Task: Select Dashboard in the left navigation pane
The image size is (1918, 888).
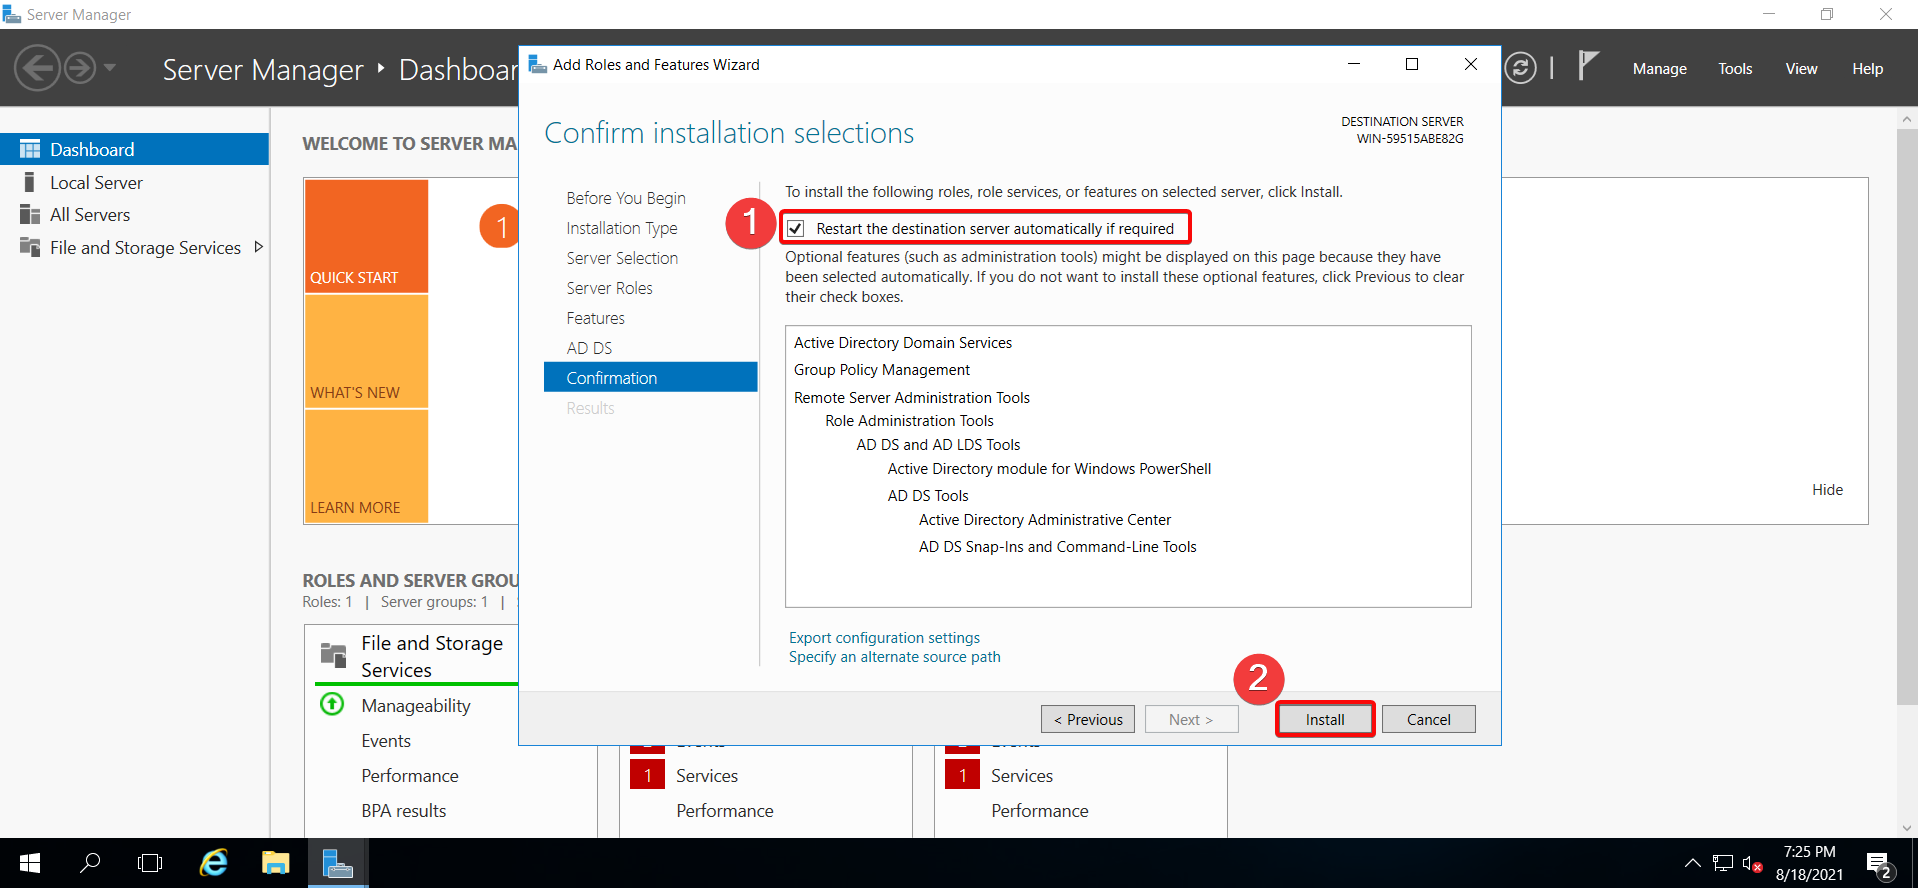Action: (x=134, y=149)
